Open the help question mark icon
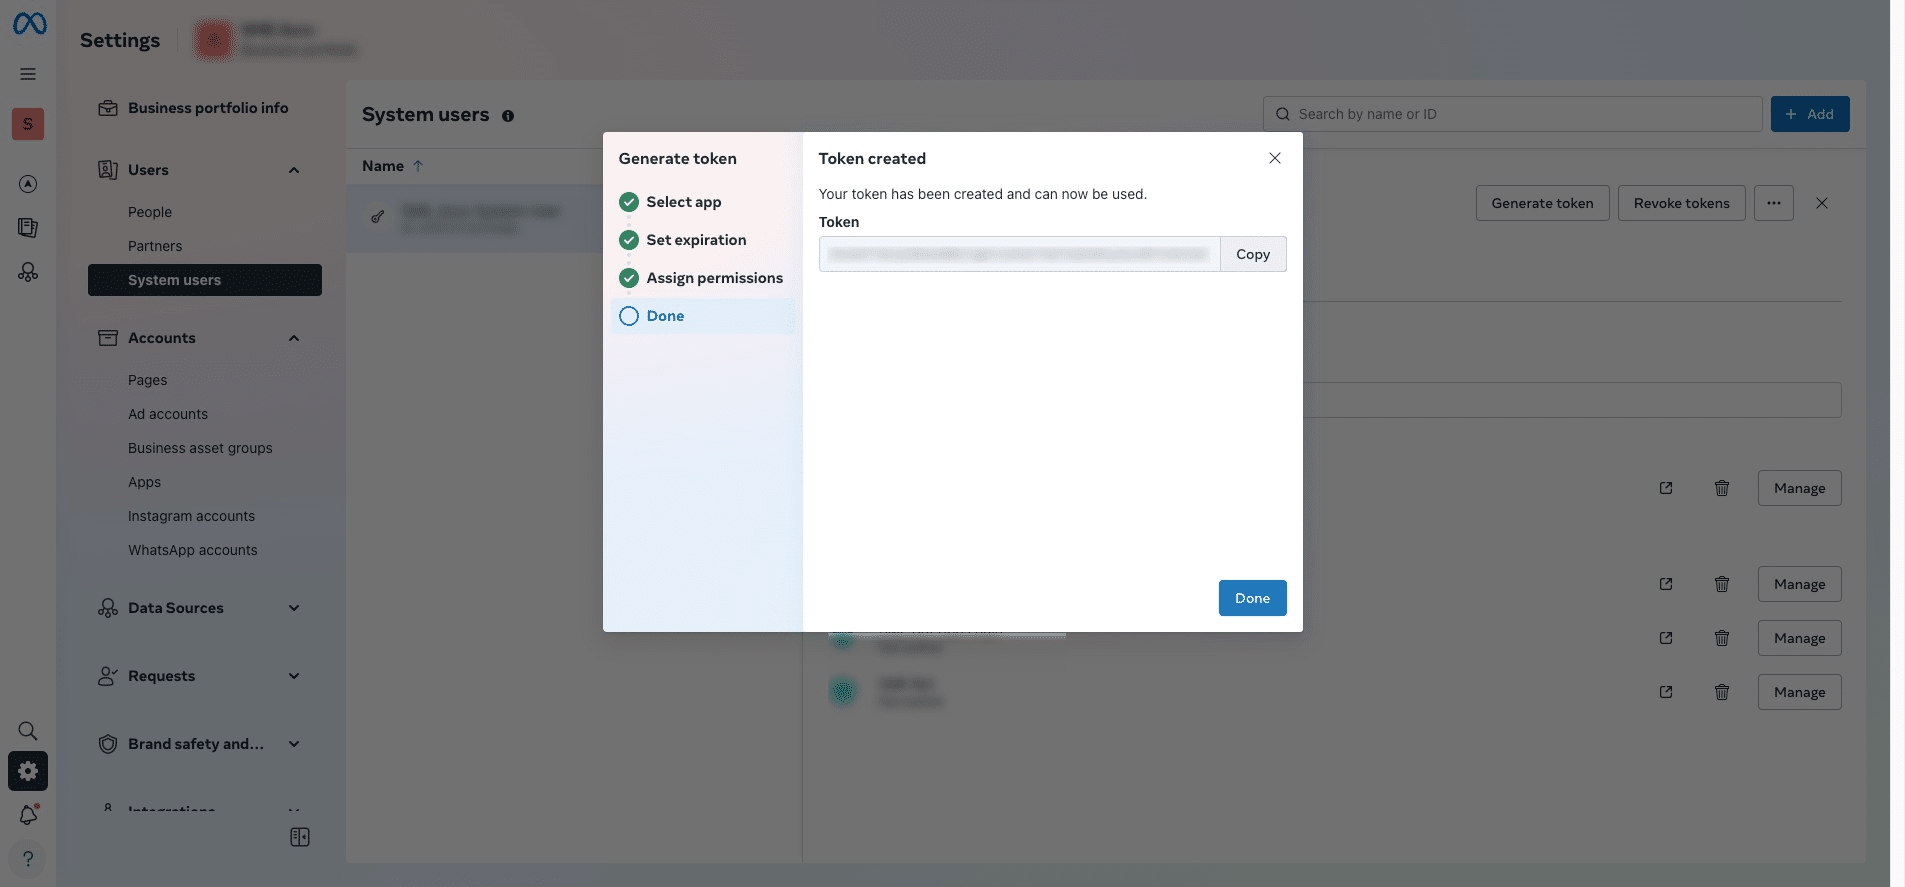1905x887 pixels. click(x=28, y=859)
